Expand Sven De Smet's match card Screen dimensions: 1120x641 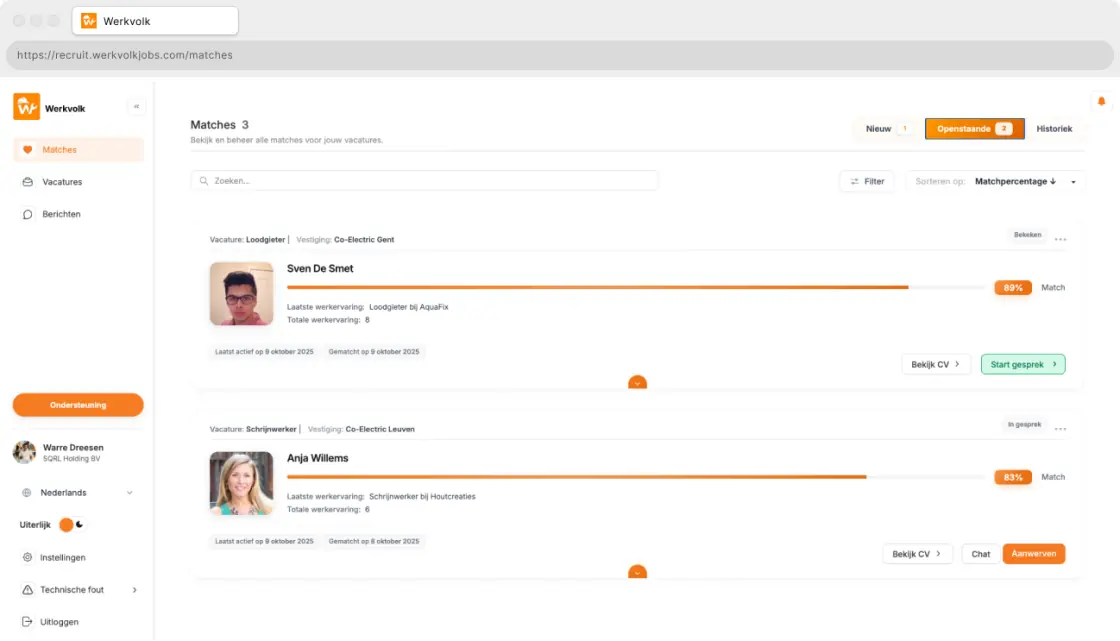pyautogui.click(x=637, y=382)
